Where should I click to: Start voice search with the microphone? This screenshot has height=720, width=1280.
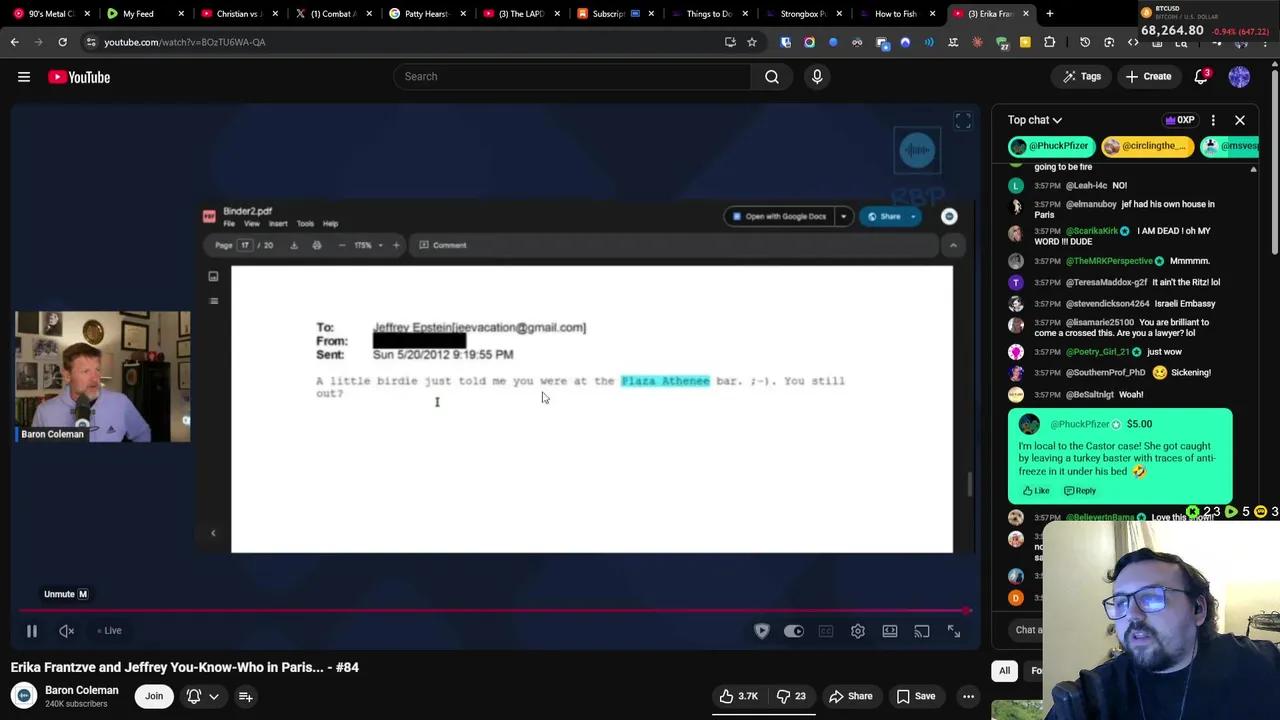pos(817,77)
